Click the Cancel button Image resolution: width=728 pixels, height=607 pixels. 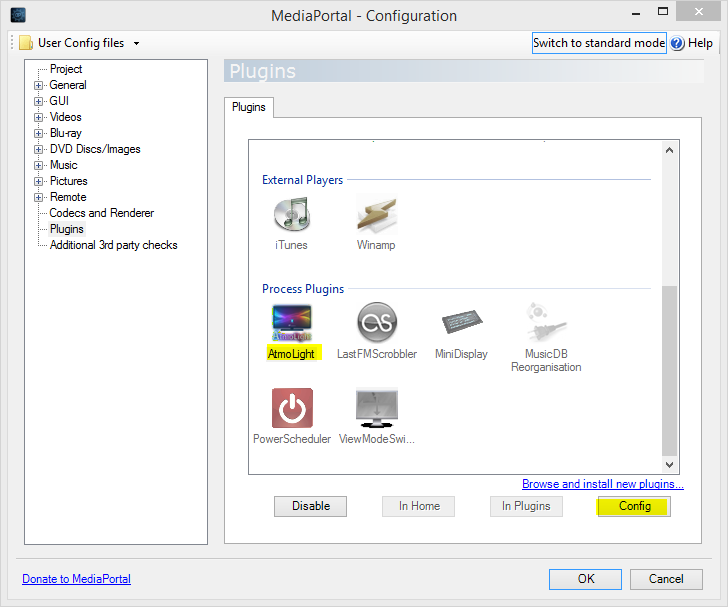[x=666, y=579]
